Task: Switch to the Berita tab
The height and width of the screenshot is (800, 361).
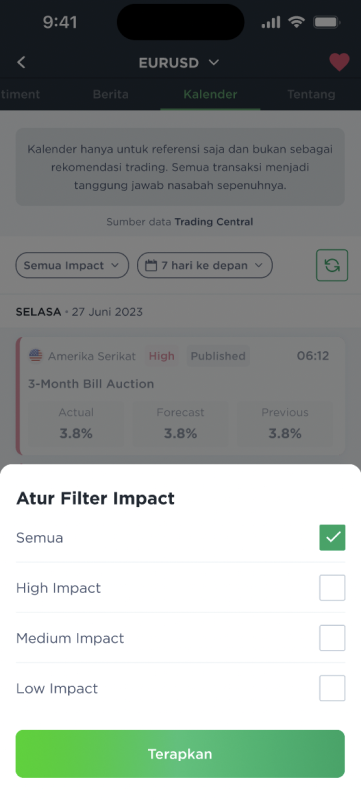Action: [x=111, y=94]
